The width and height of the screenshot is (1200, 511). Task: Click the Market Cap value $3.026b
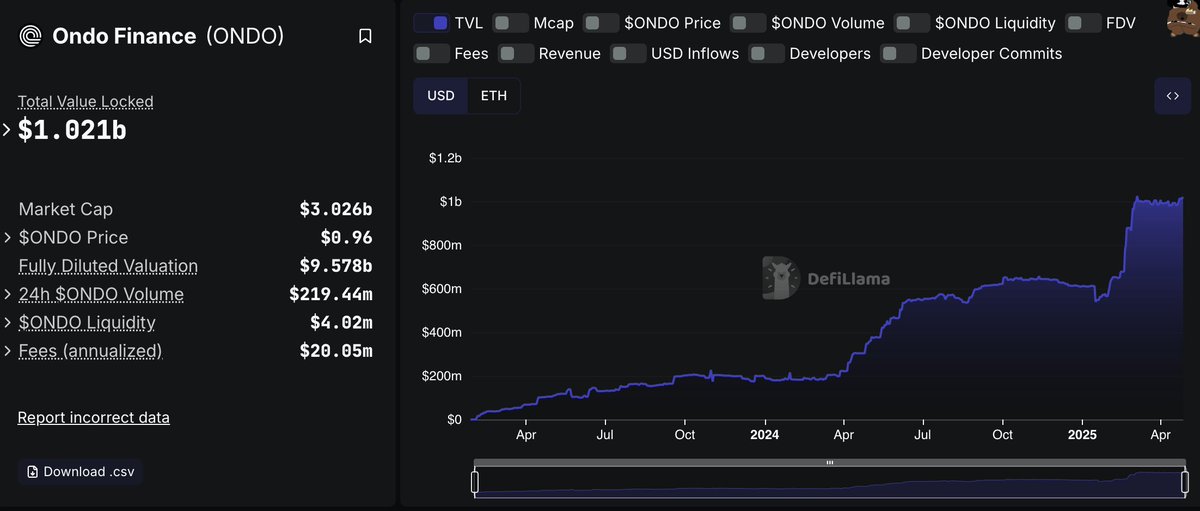(336, 209)
